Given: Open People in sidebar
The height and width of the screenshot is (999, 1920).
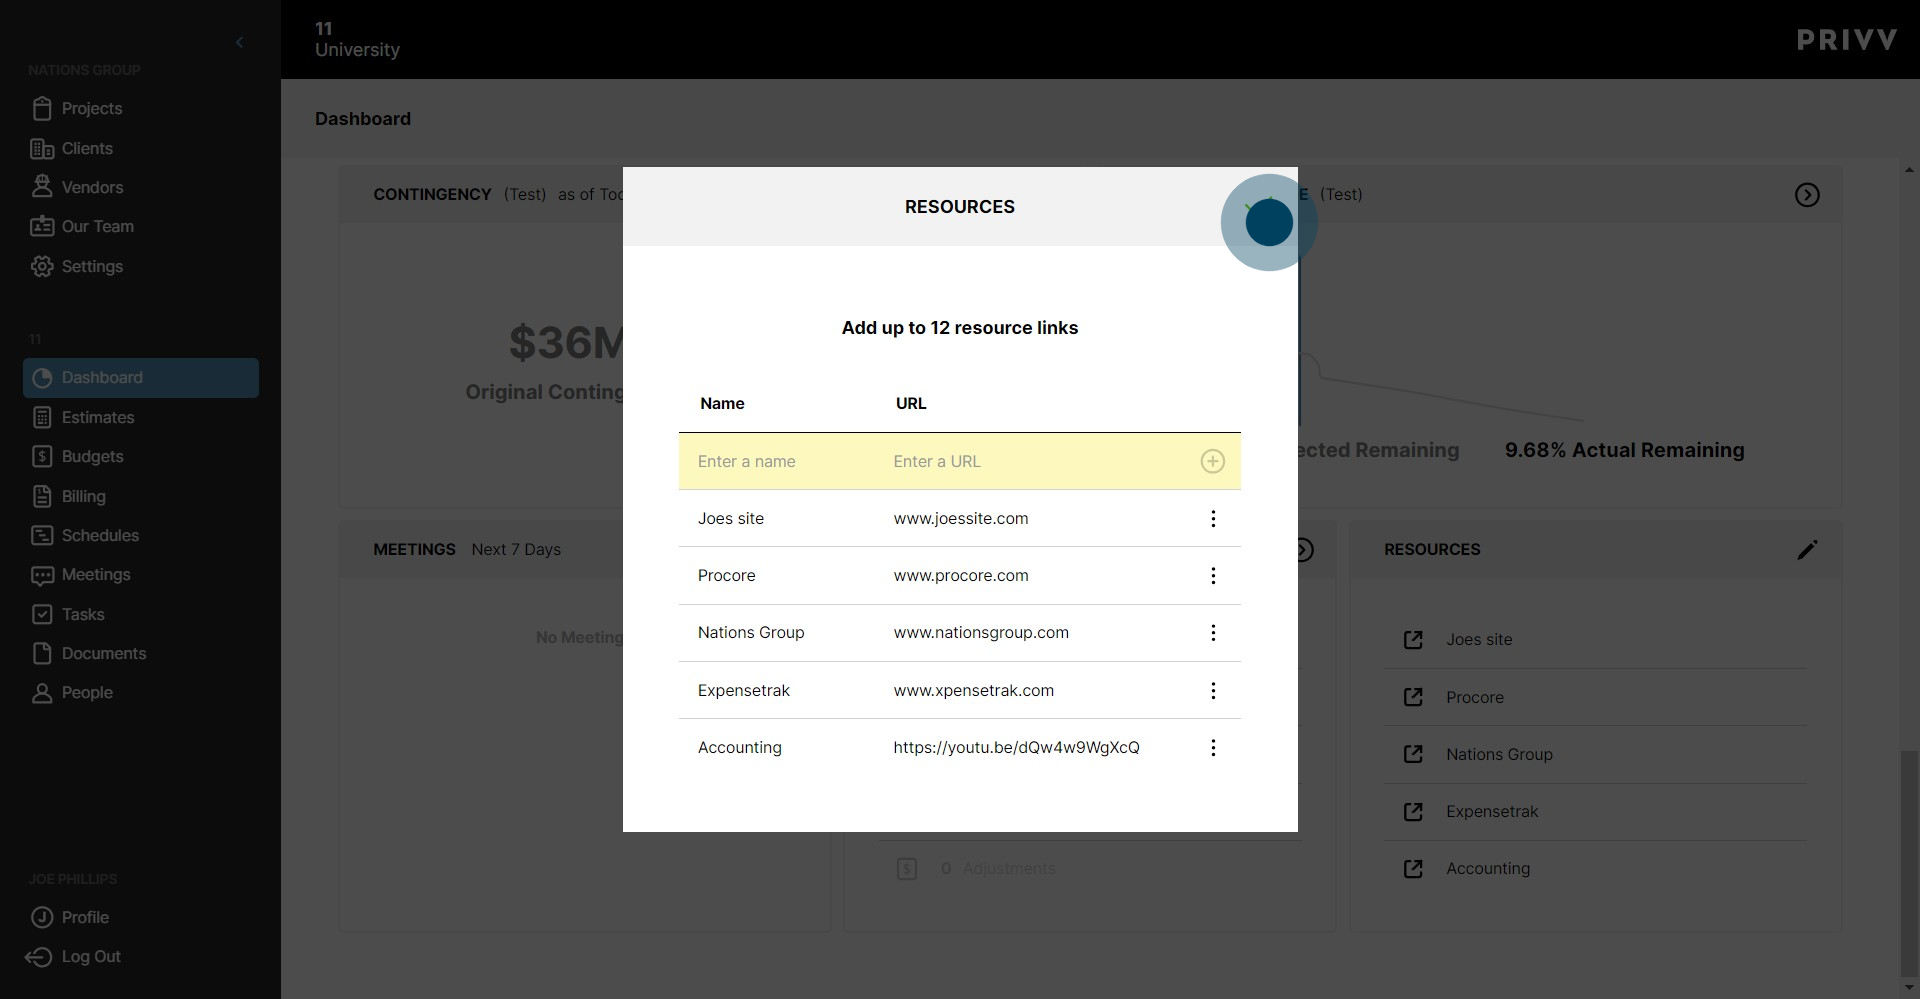Looking at the screenshot, I should pos(87,693).
